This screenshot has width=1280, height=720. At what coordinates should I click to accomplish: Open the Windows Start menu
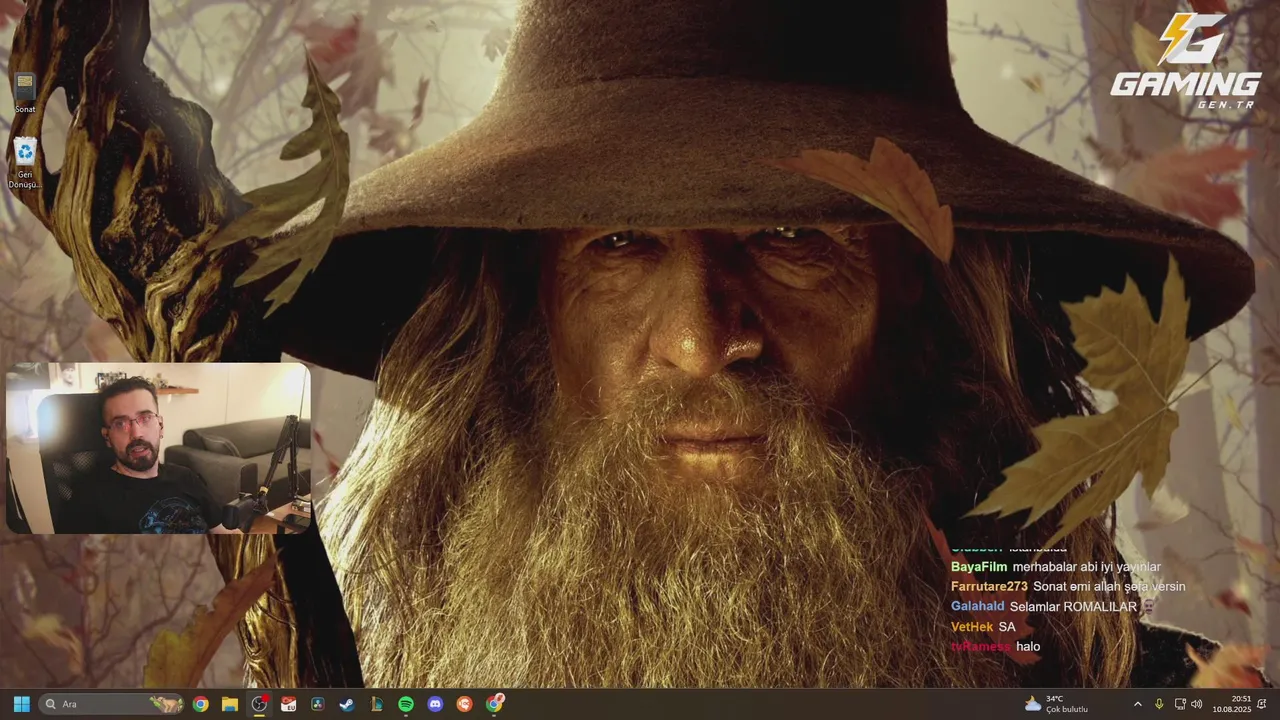tap(21, 704)
